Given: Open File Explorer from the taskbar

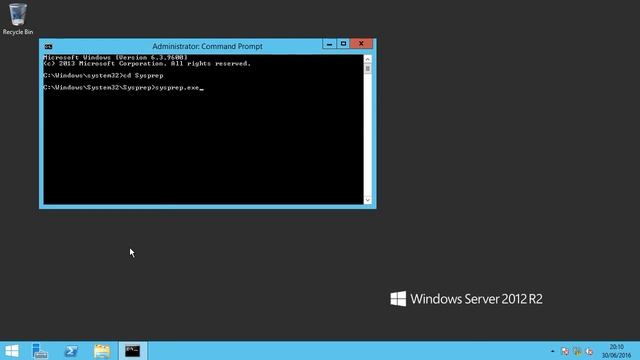Looking at the screenshot, I should click(x=102, y=351).
